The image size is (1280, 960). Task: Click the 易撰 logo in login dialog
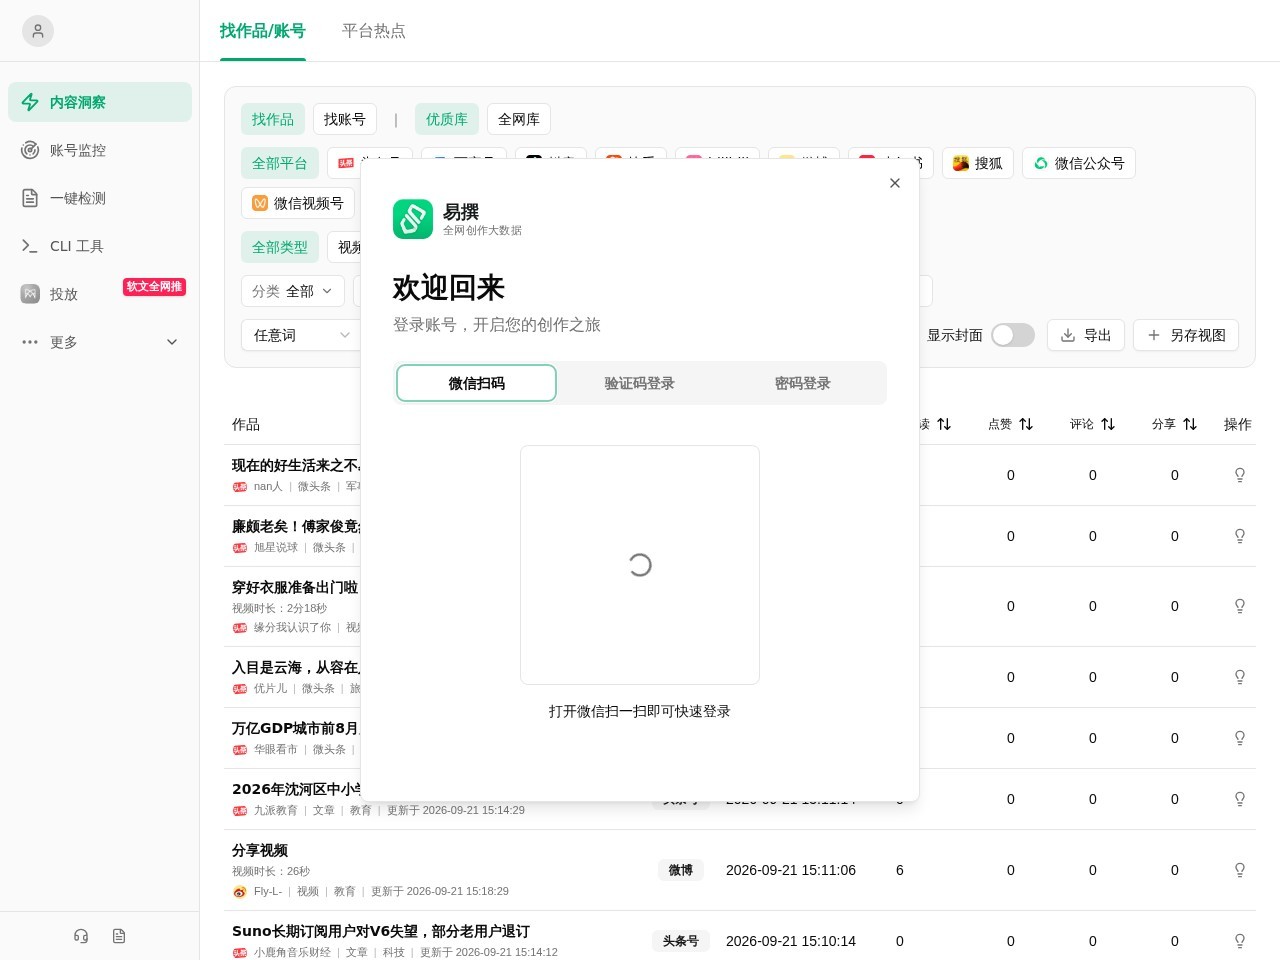413,219
